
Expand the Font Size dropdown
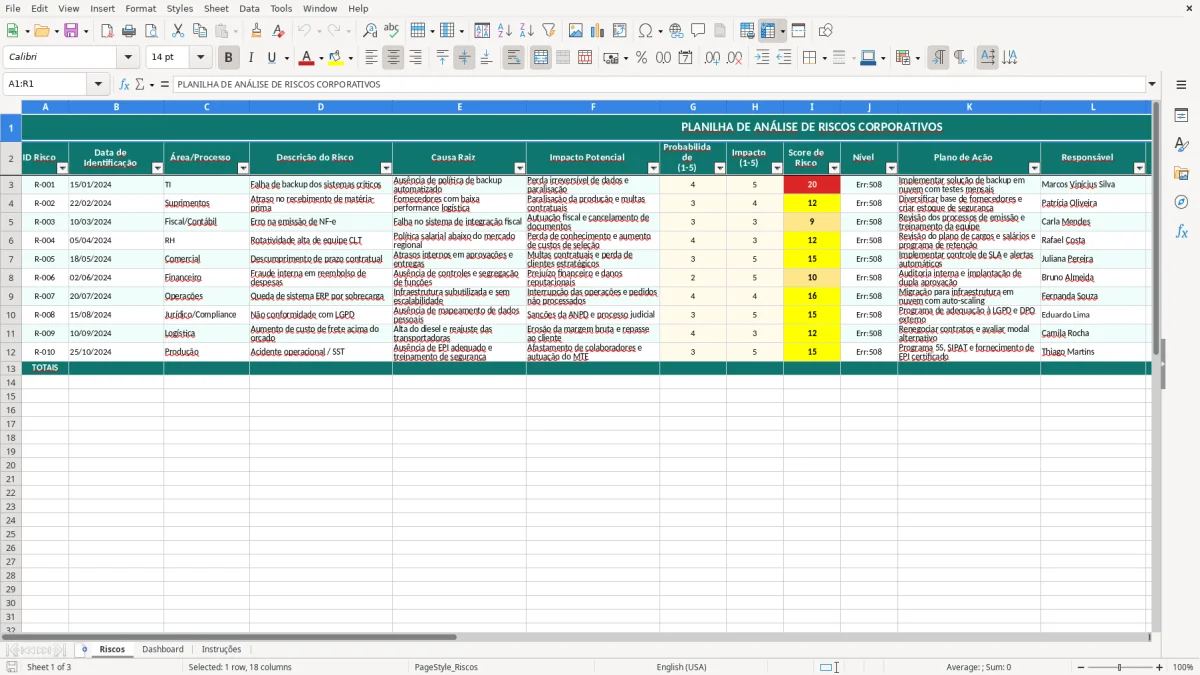200,58
